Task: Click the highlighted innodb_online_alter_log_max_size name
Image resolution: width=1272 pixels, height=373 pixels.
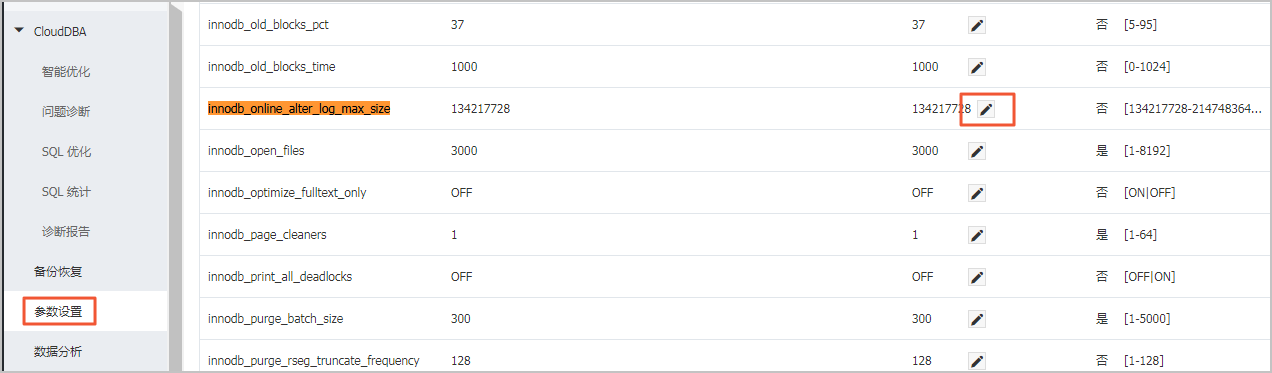Action: tap(299, 109)
